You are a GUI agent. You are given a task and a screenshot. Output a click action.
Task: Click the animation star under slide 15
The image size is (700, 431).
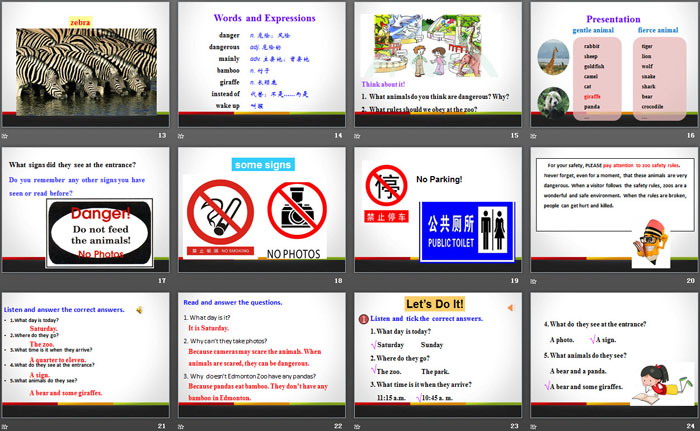[x=357, y=136]
